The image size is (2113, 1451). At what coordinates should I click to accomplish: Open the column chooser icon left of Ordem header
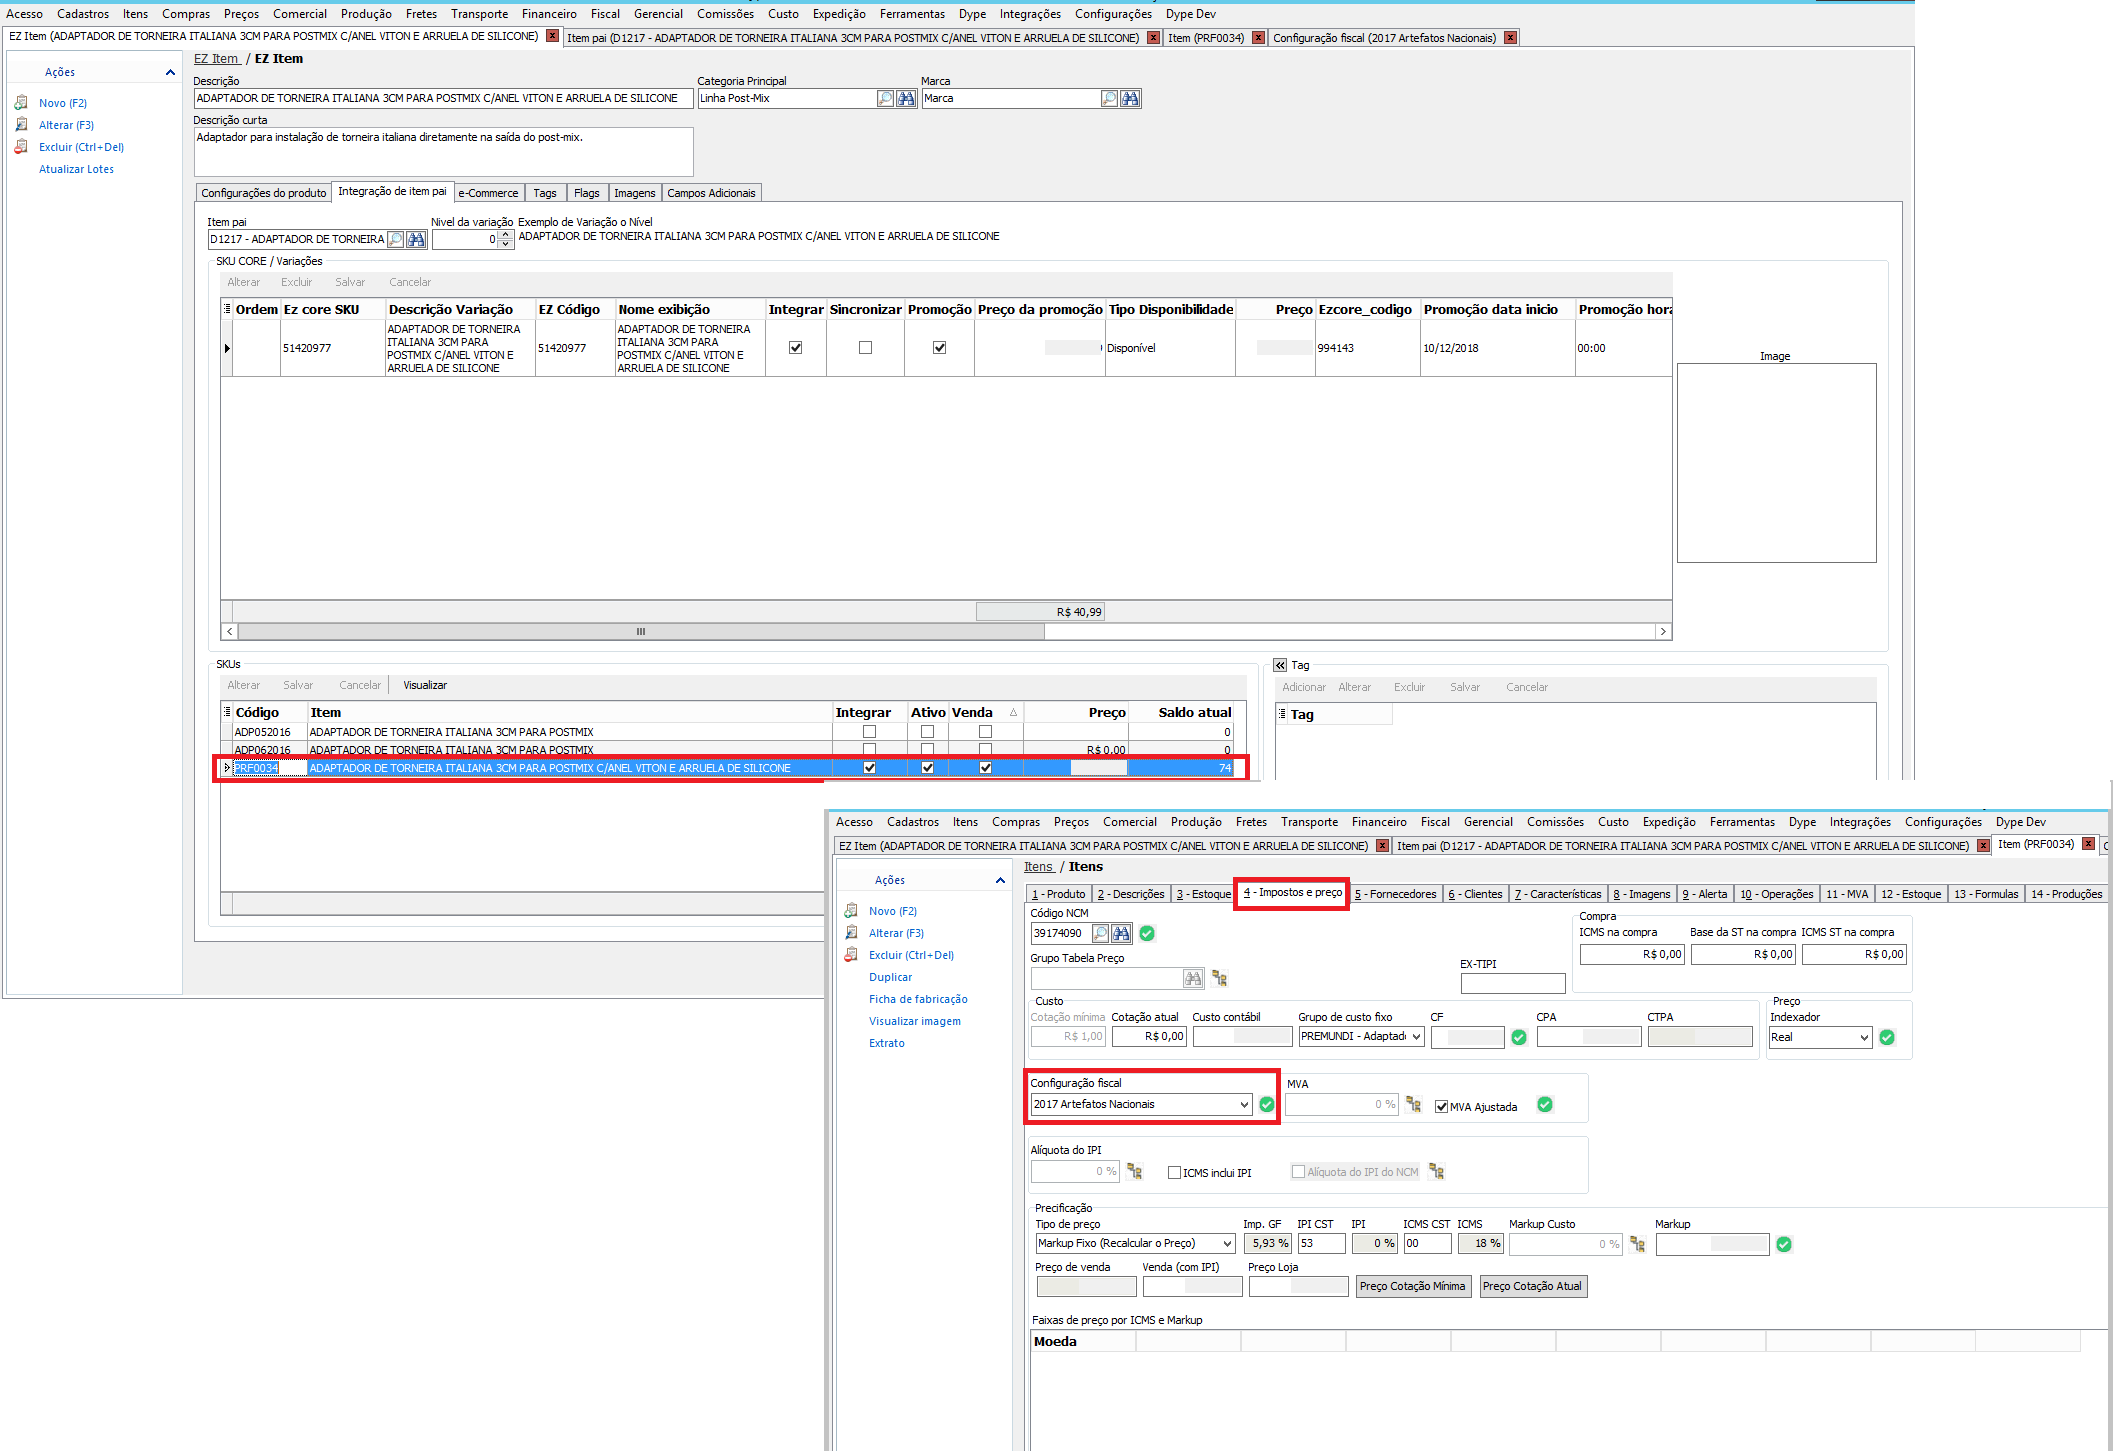click(x=227, y=309)
